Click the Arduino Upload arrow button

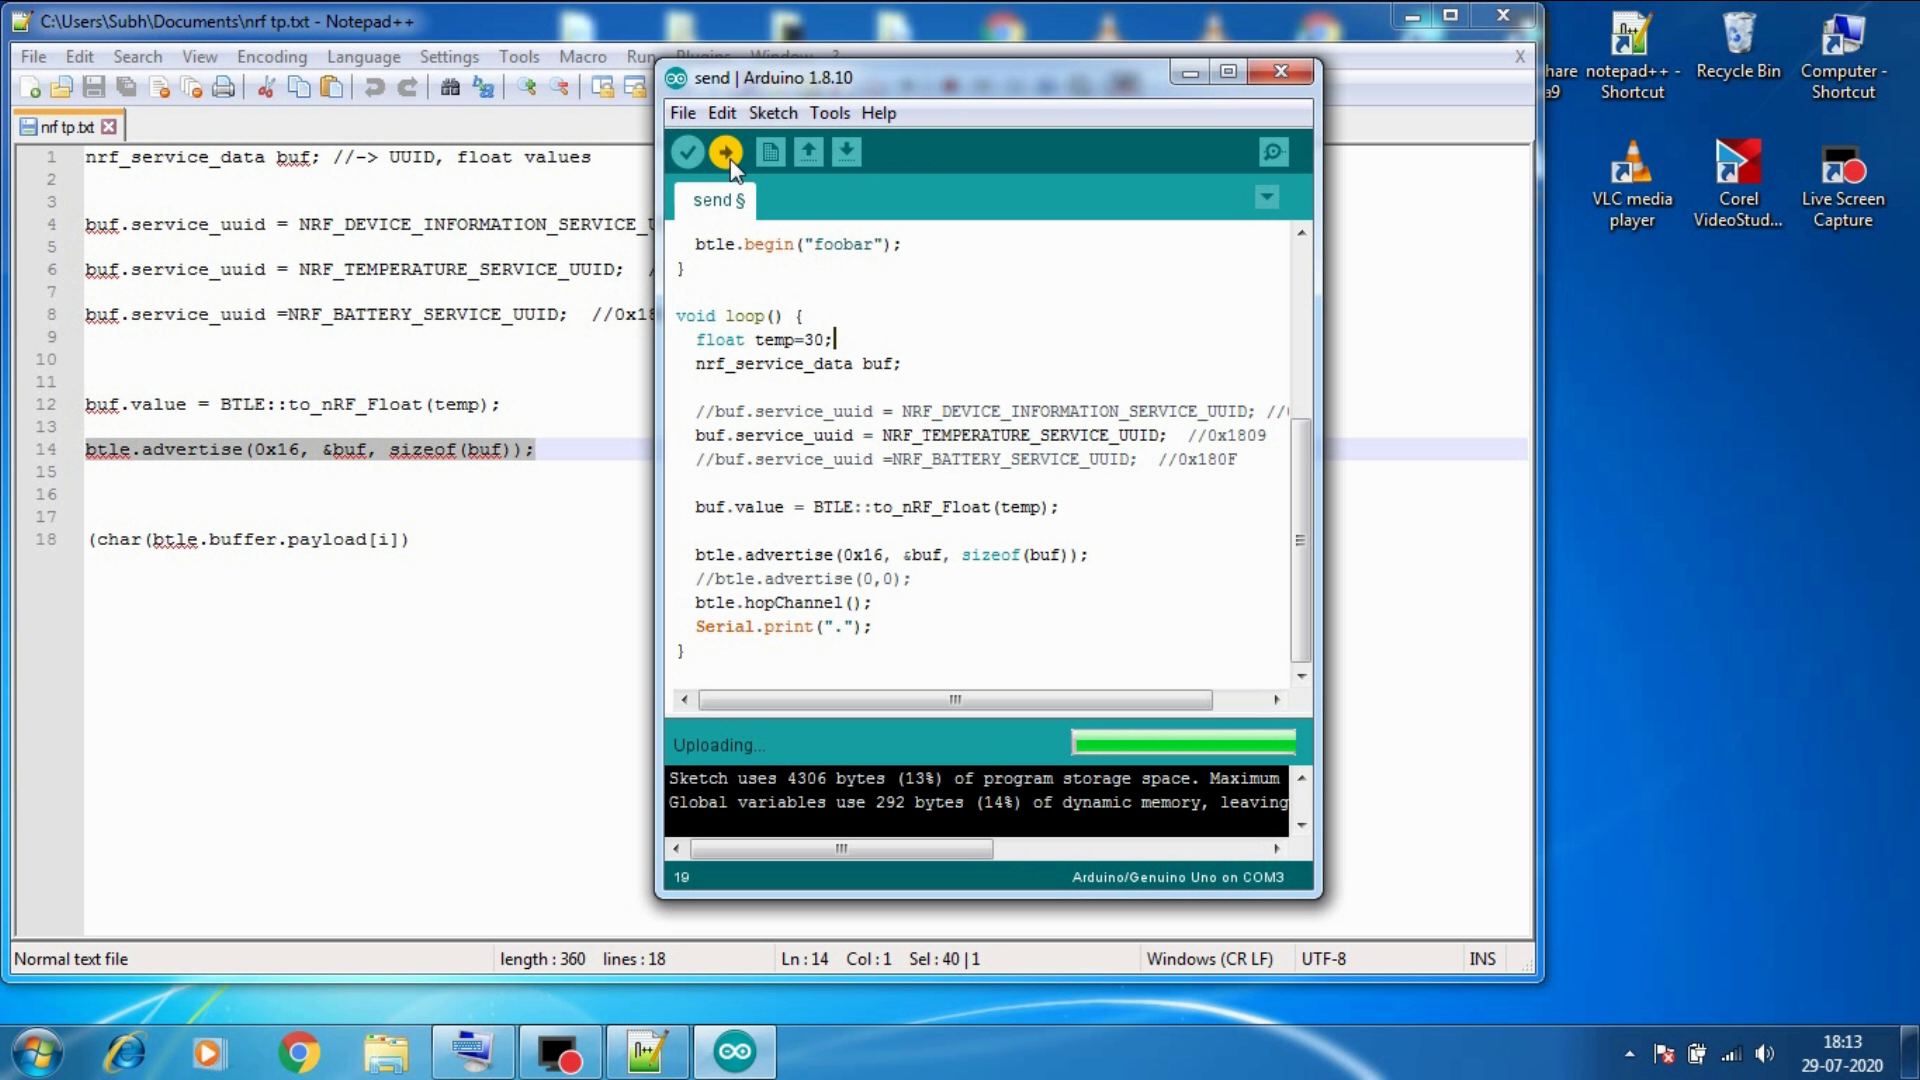coord(726,152)
